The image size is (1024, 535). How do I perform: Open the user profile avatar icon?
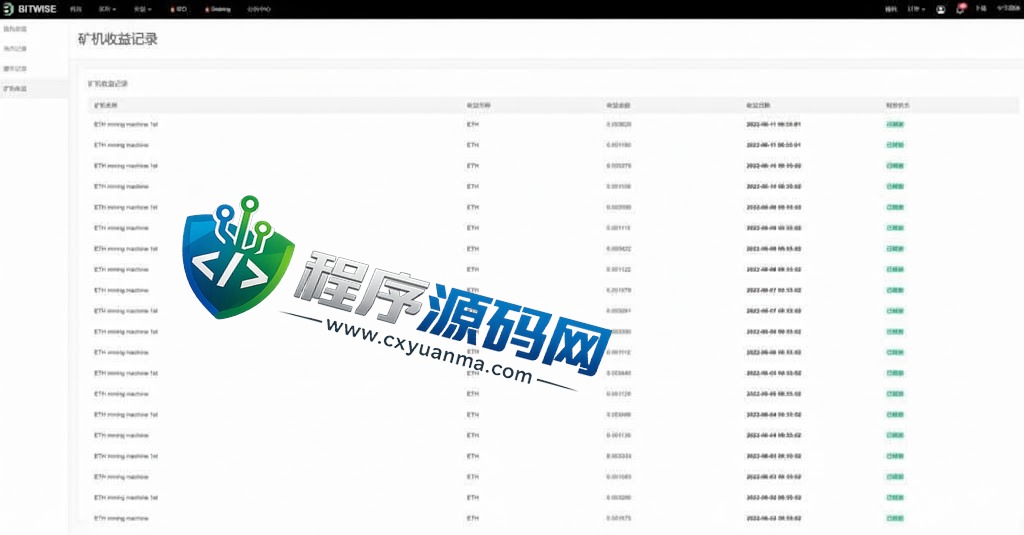[940, 9]
